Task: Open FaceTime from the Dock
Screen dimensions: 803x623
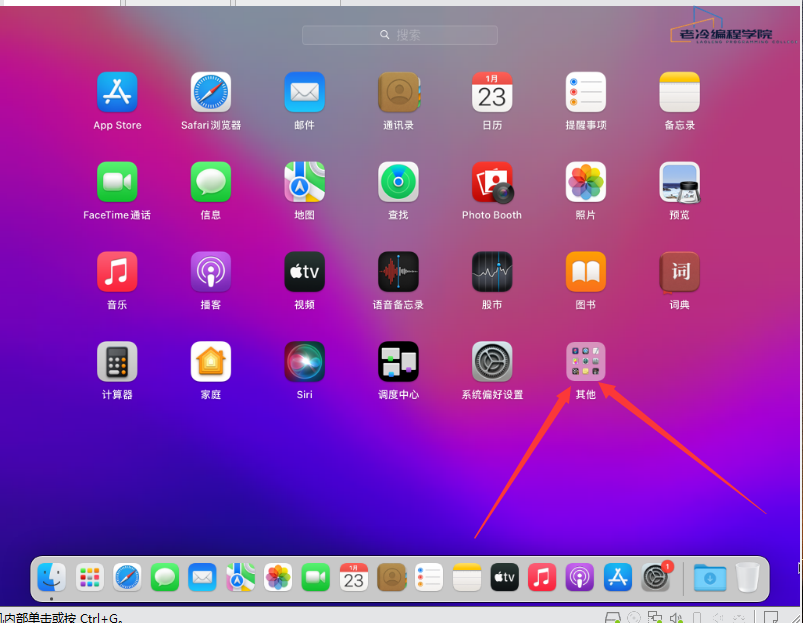Action: click(x=315, y=577)
